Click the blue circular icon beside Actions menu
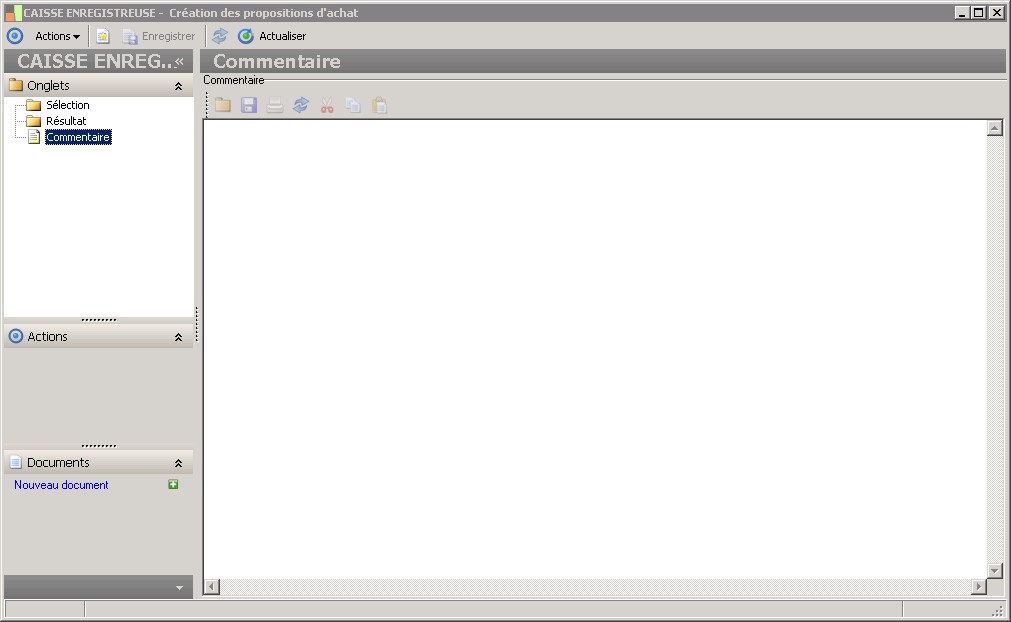The height and width of the screenshot is (622, 1011). coord(15,36)
